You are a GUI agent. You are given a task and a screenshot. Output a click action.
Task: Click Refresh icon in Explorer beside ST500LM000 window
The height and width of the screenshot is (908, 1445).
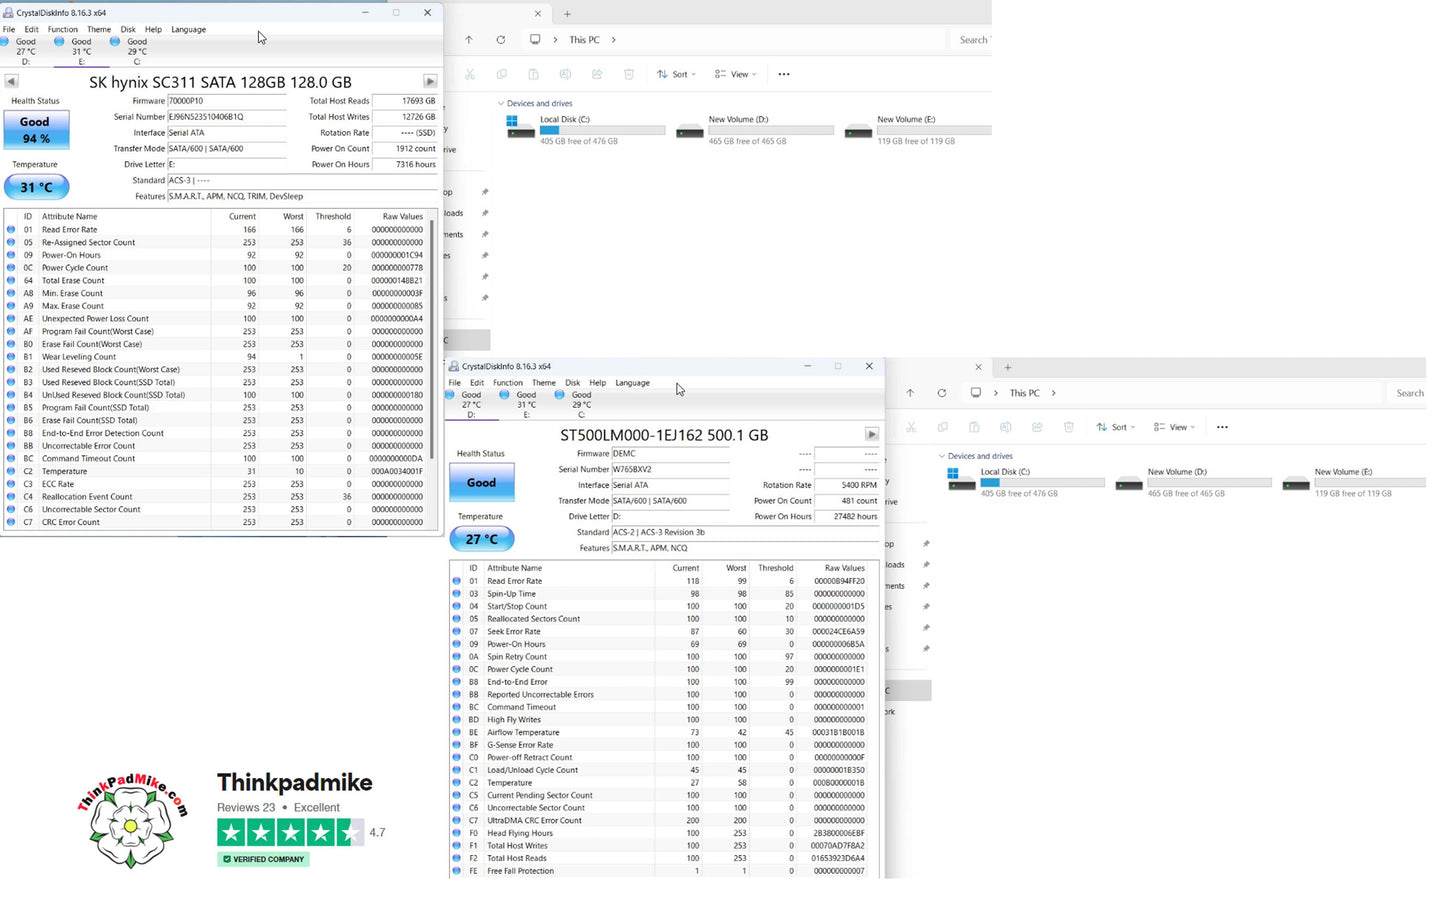click(942, 393)
